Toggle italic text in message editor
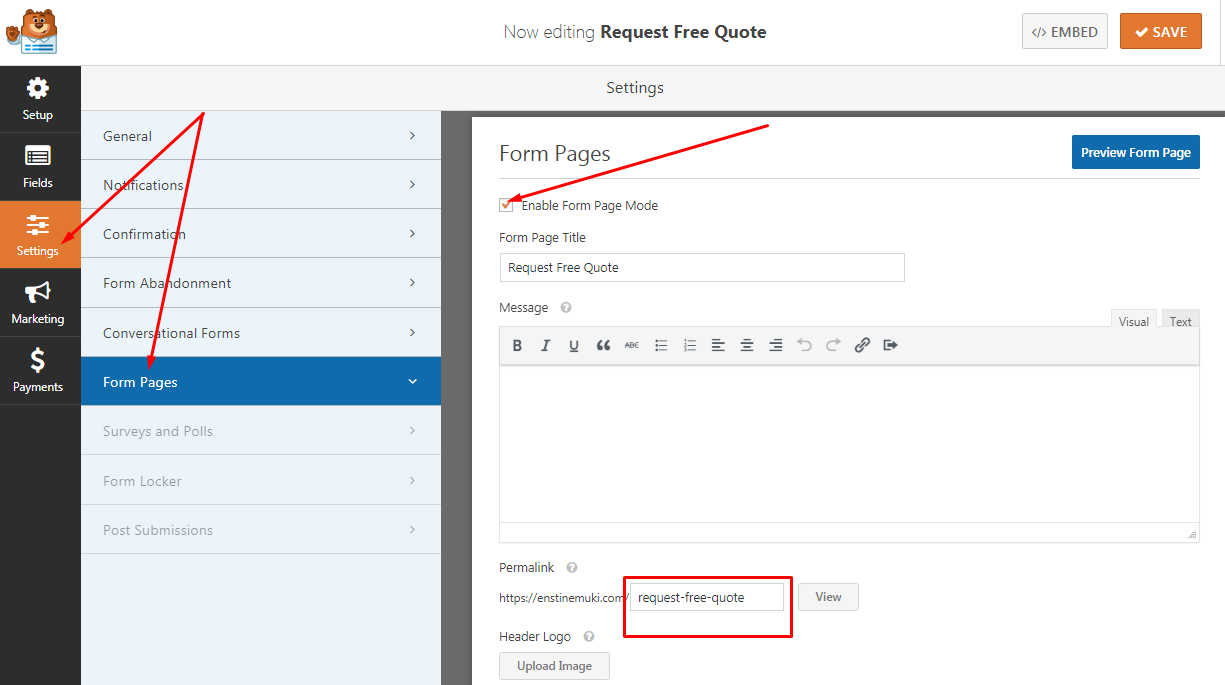1225x685 pixels. [545, 345]
